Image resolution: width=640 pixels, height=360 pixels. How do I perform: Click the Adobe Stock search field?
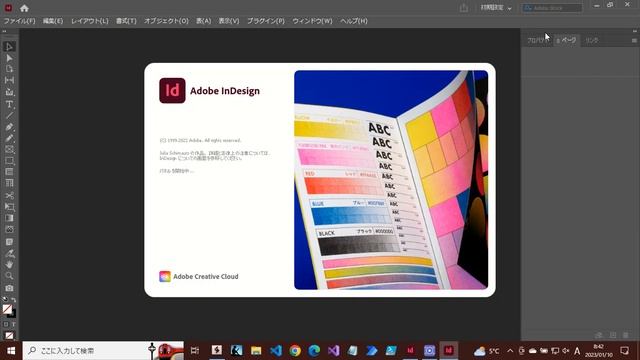pyautogui.click(x=552, y=8)
